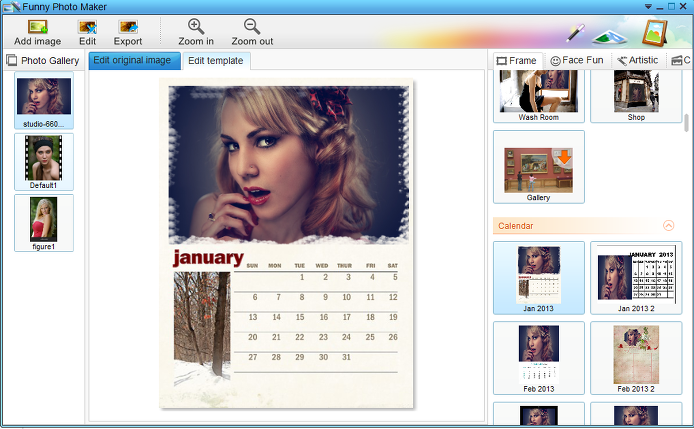The height and width of the screenshot is (429, 694).
Task: Click day 31 in the calendar preview
Action: tap(346, 357)
